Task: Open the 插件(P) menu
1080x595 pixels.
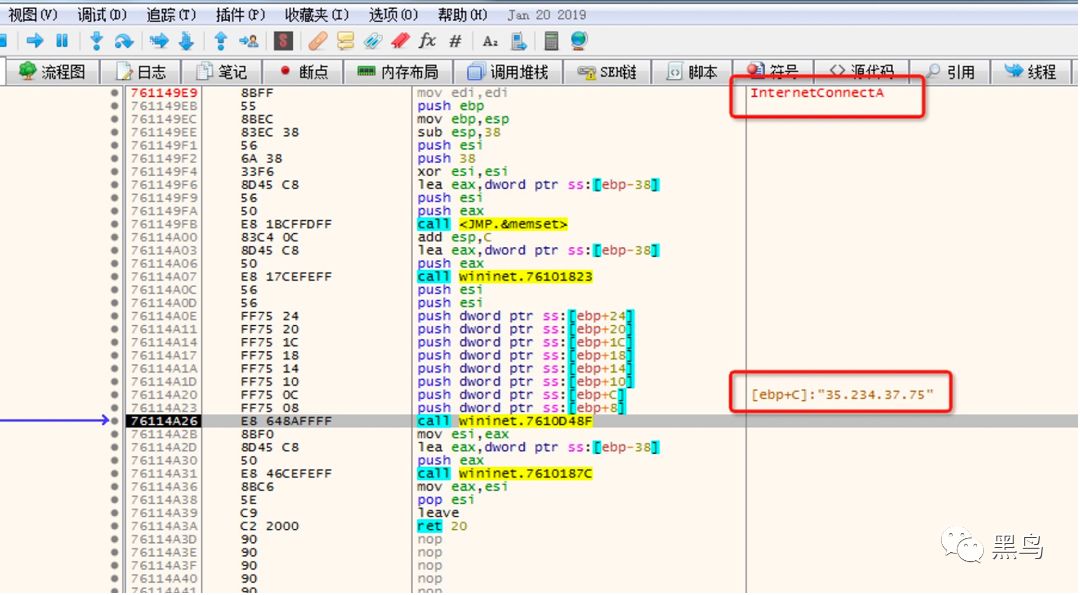Action: [x=240, y=15]
